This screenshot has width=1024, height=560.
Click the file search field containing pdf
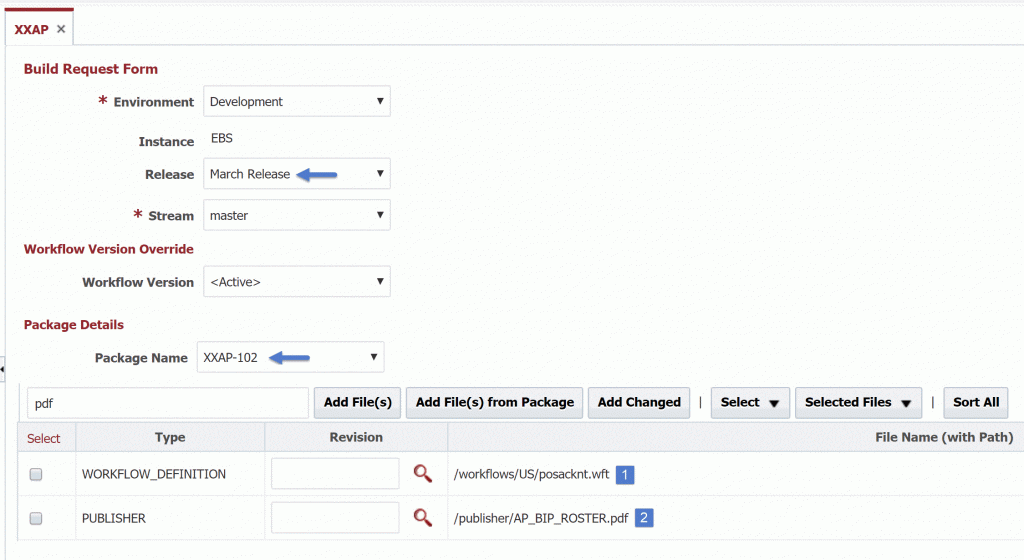pos(168,403)
